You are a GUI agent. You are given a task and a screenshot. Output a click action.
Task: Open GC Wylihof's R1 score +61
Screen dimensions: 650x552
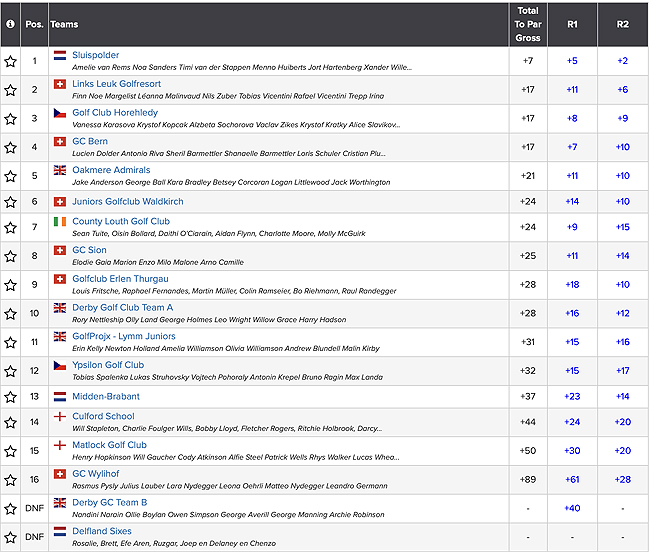point(572,479)
